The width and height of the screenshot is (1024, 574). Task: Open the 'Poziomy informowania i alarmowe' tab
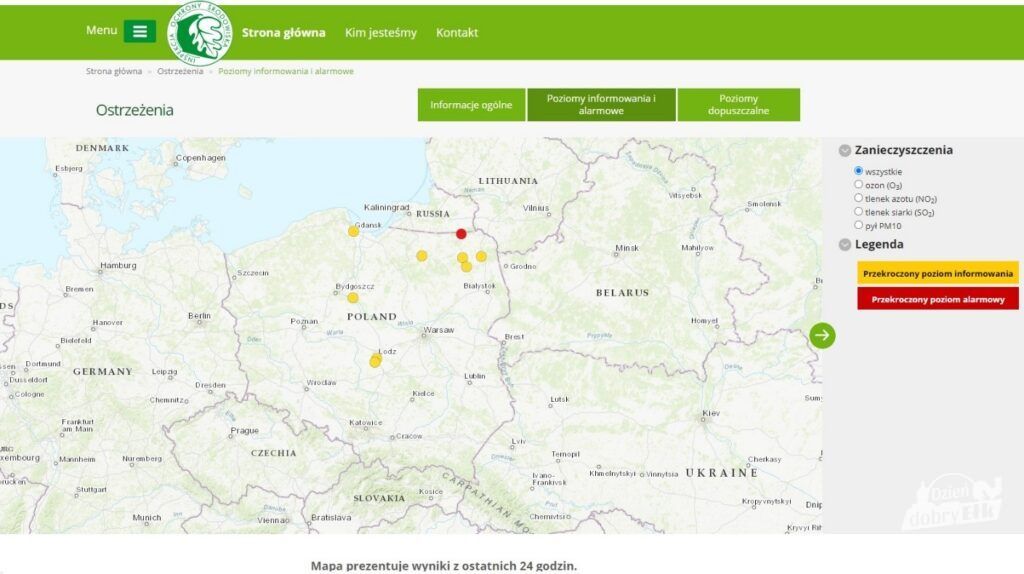tap(601, 105)
